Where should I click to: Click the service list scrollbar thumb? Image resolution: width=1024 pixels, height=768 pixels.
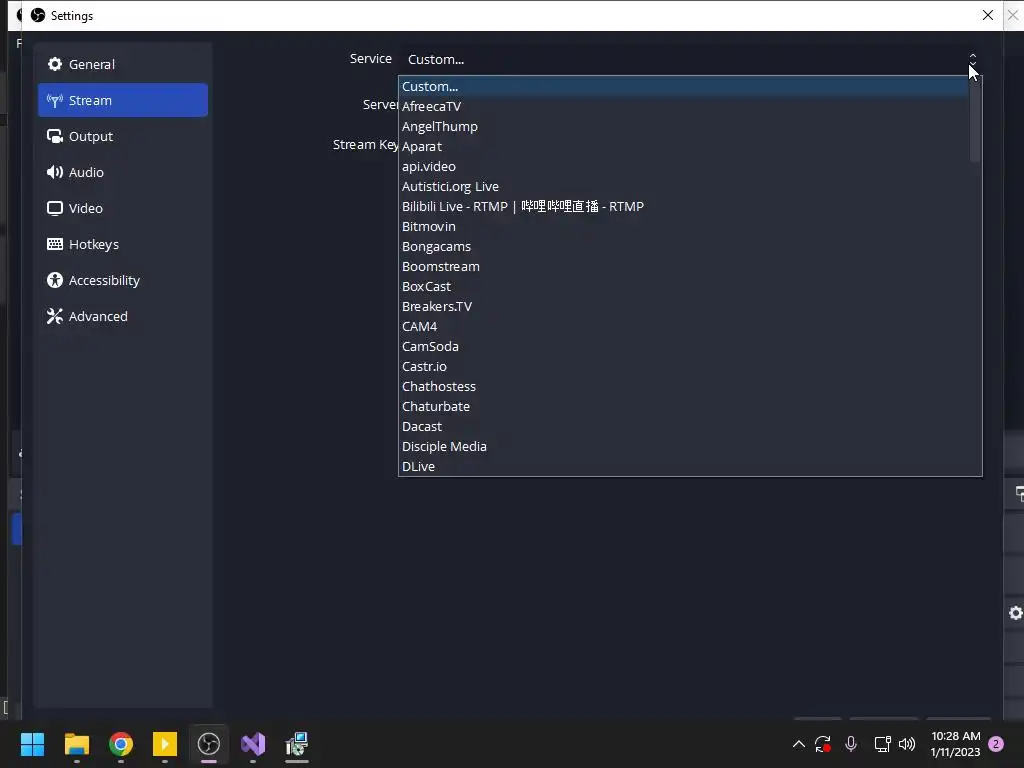975,120
